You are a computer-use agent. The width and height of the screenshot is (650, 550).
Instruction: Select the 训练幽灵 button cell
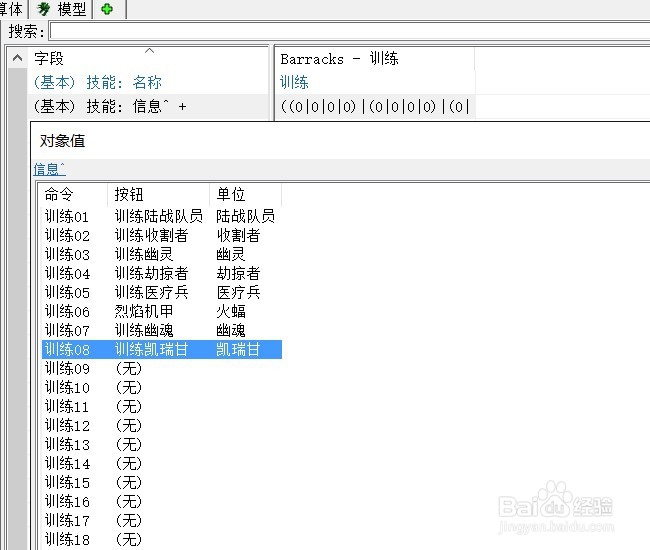[x=144, y=254]
